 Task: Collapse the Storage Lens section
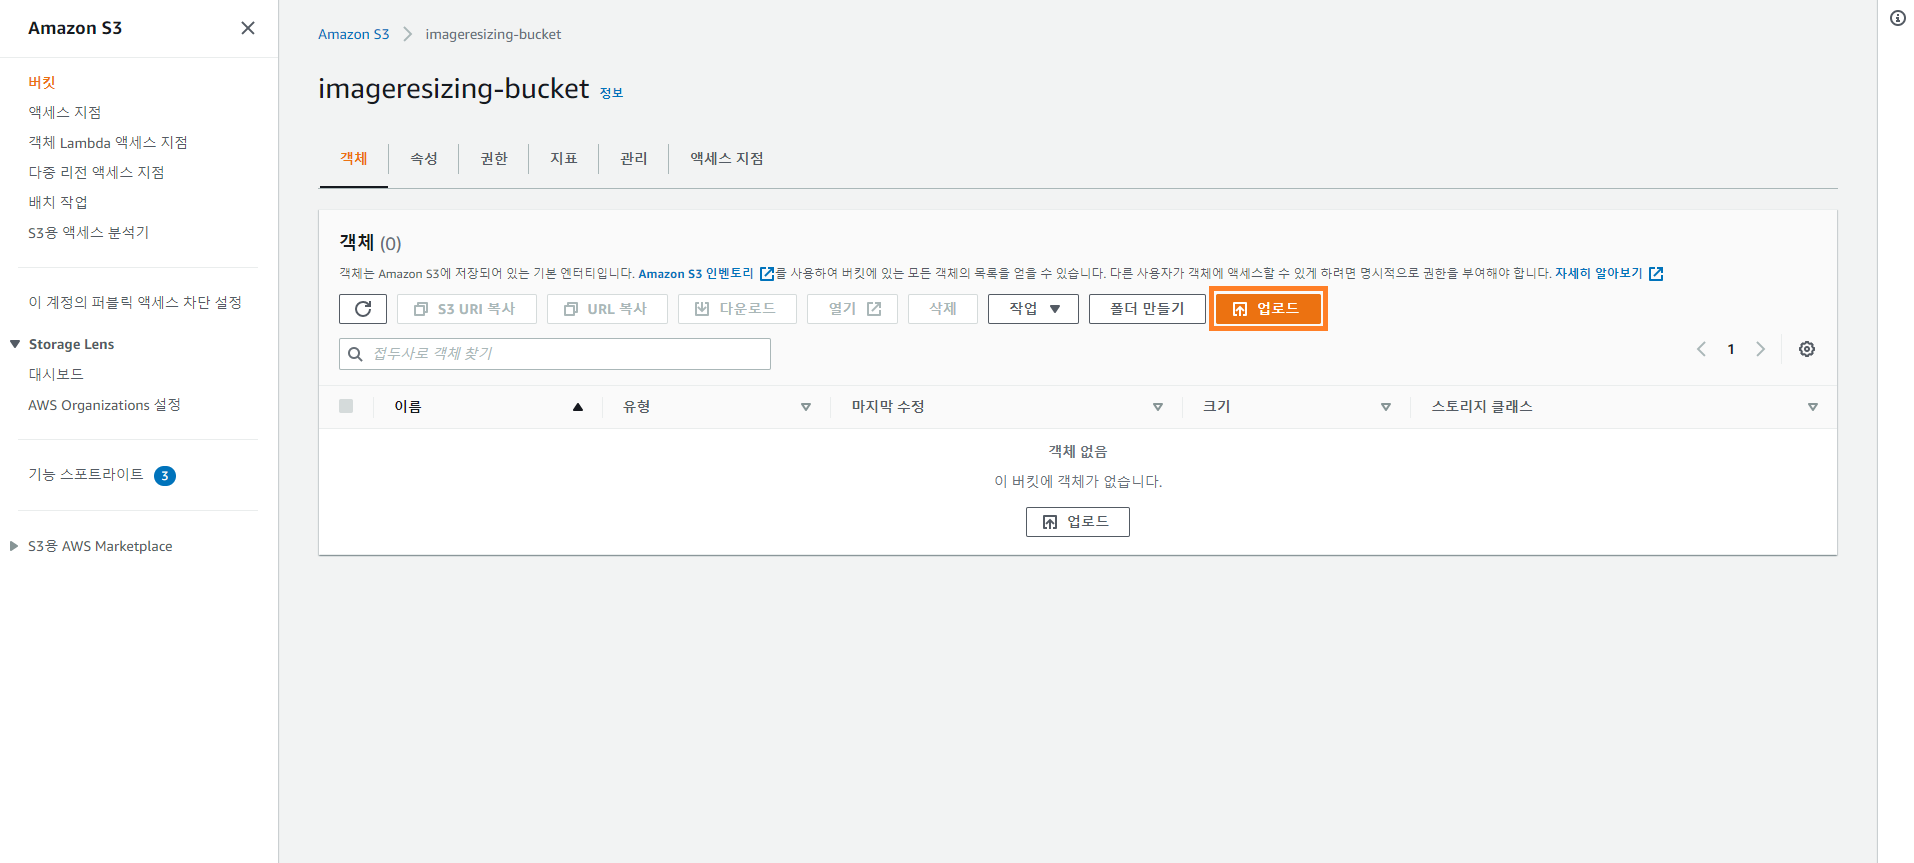coord(15,344)
